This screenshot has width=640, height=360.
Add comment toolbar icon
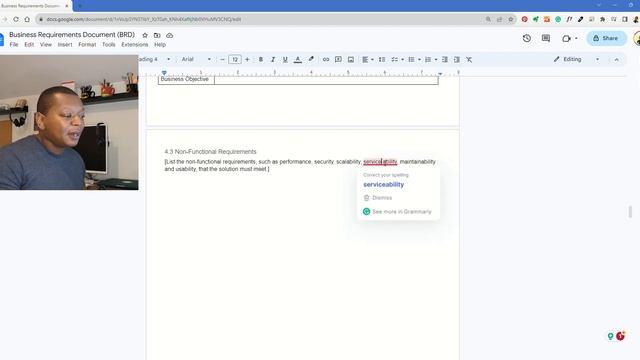(x=338, y=60)
